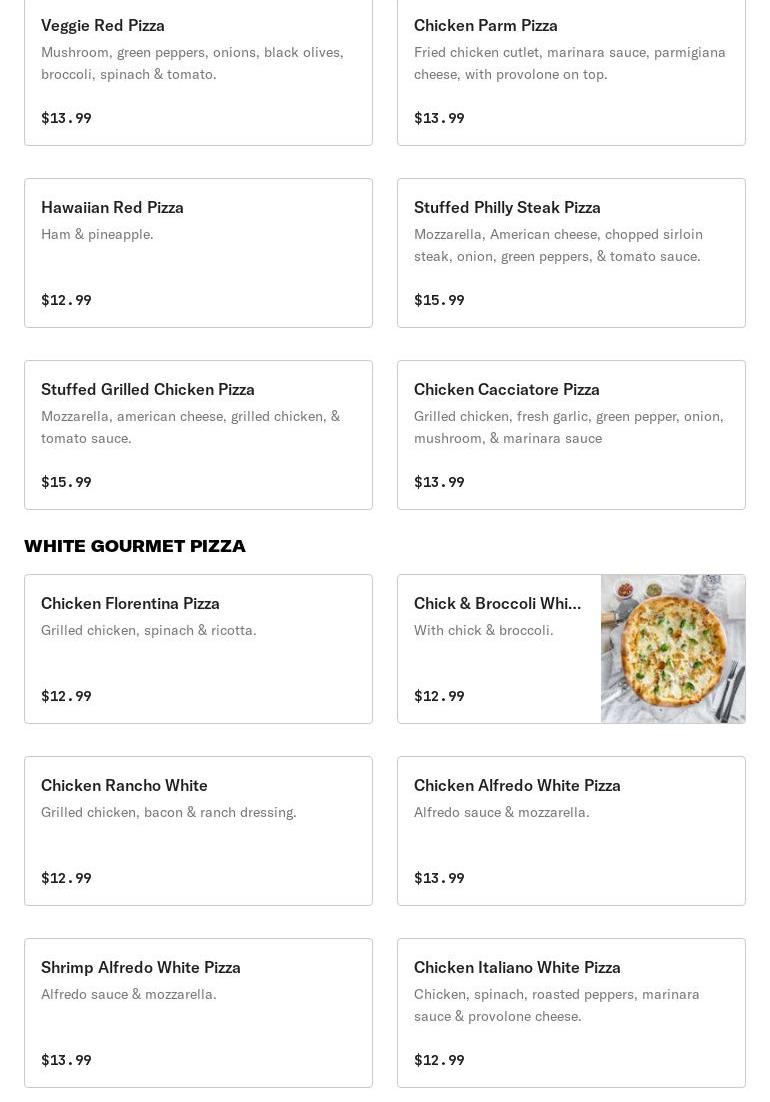This screenshot has width=770, height=1102.
Task: Open the Chicken Florentina Pizza card
Action: point(198,648)
